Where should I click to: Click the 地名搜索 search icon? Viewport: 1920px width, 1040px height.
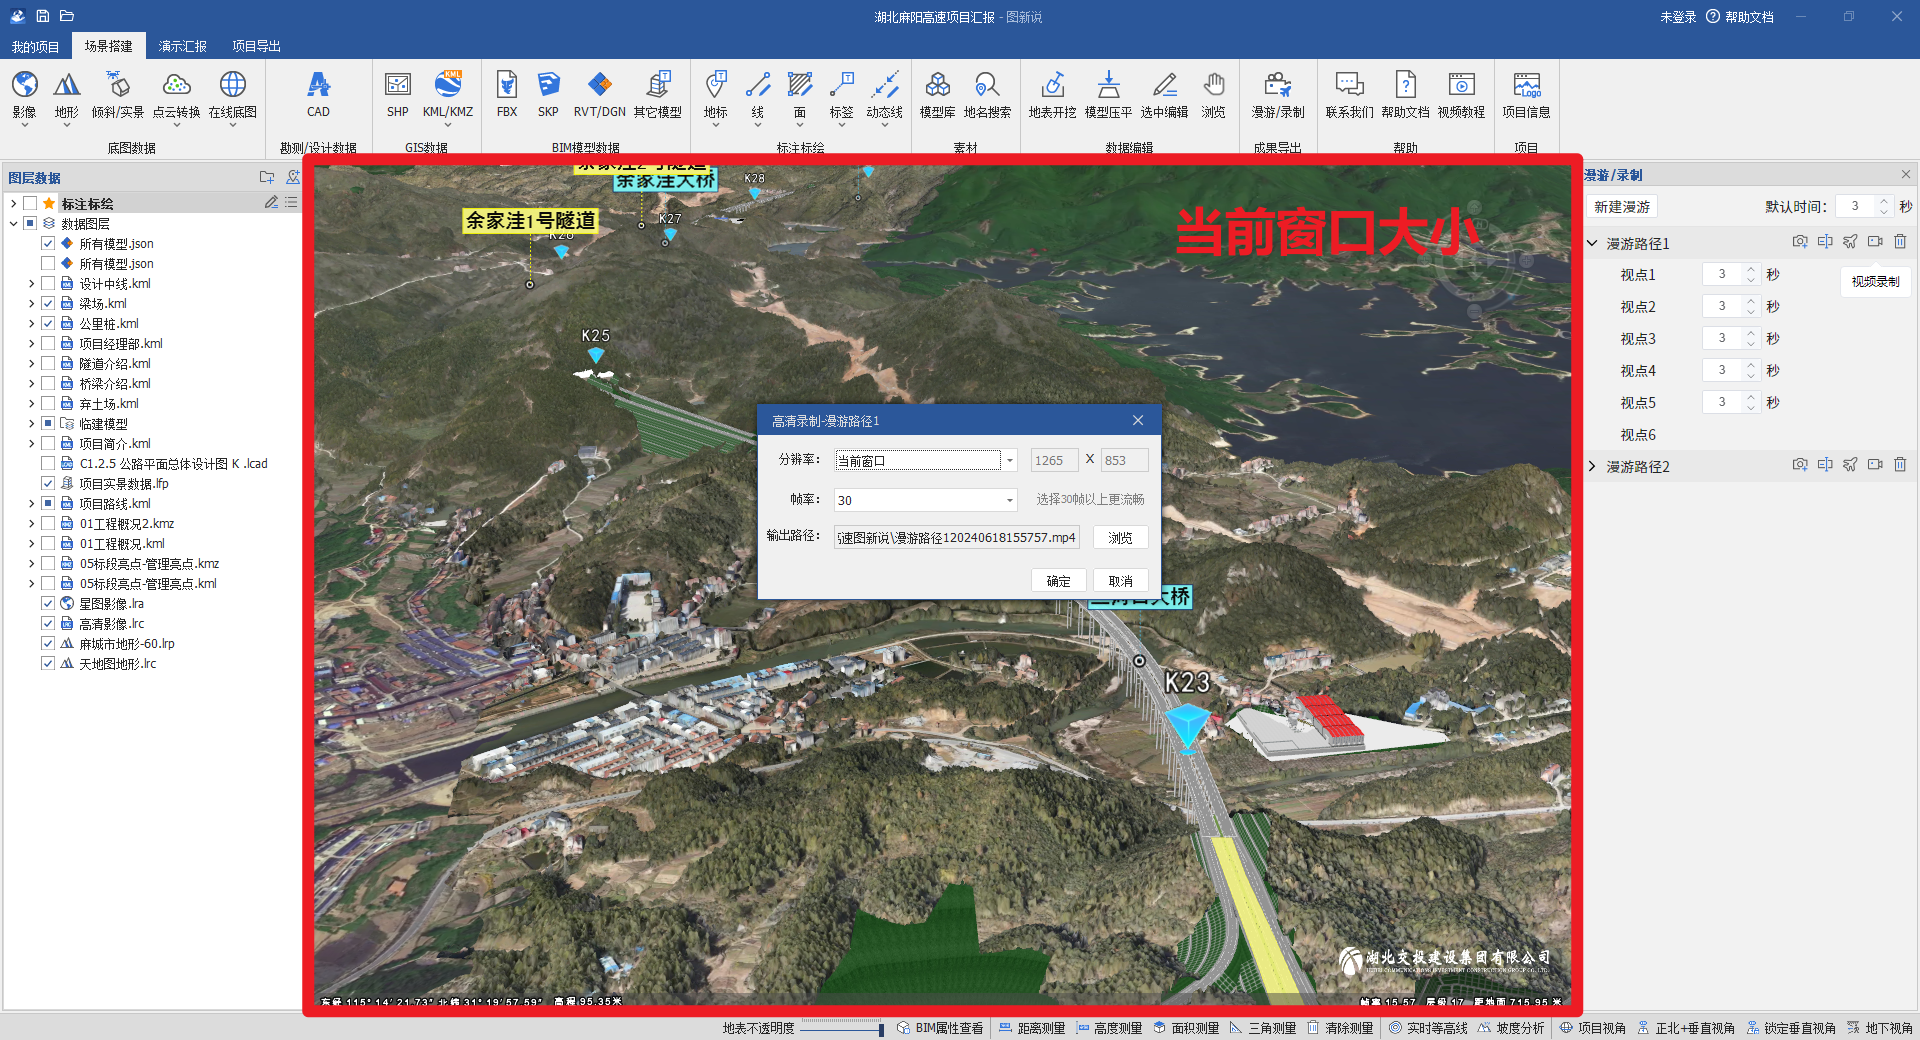987,86
